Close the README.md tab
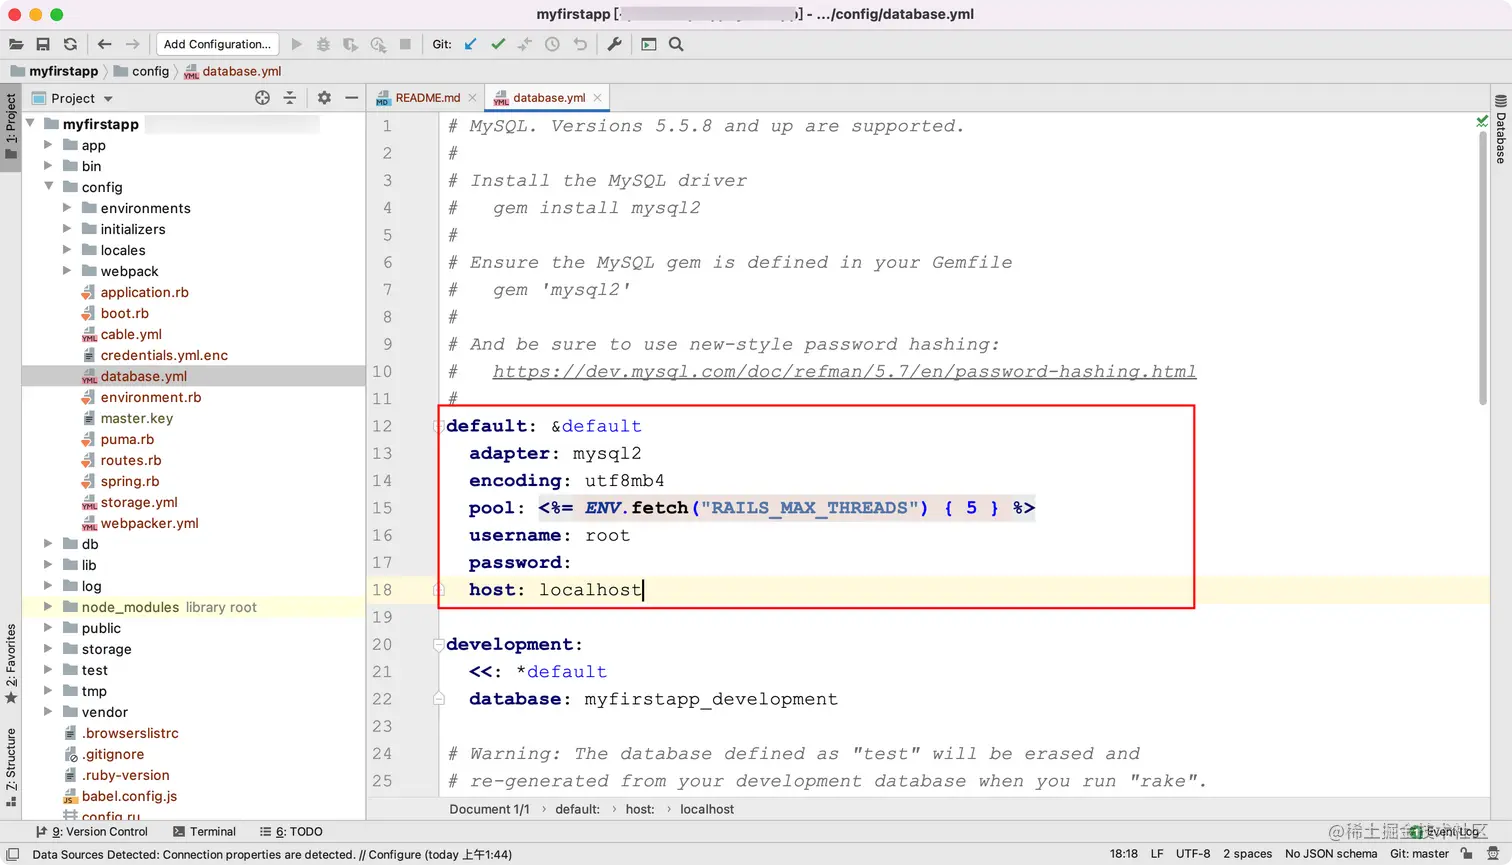Screen dimensions: 1512x865 [x=473, y=98]
